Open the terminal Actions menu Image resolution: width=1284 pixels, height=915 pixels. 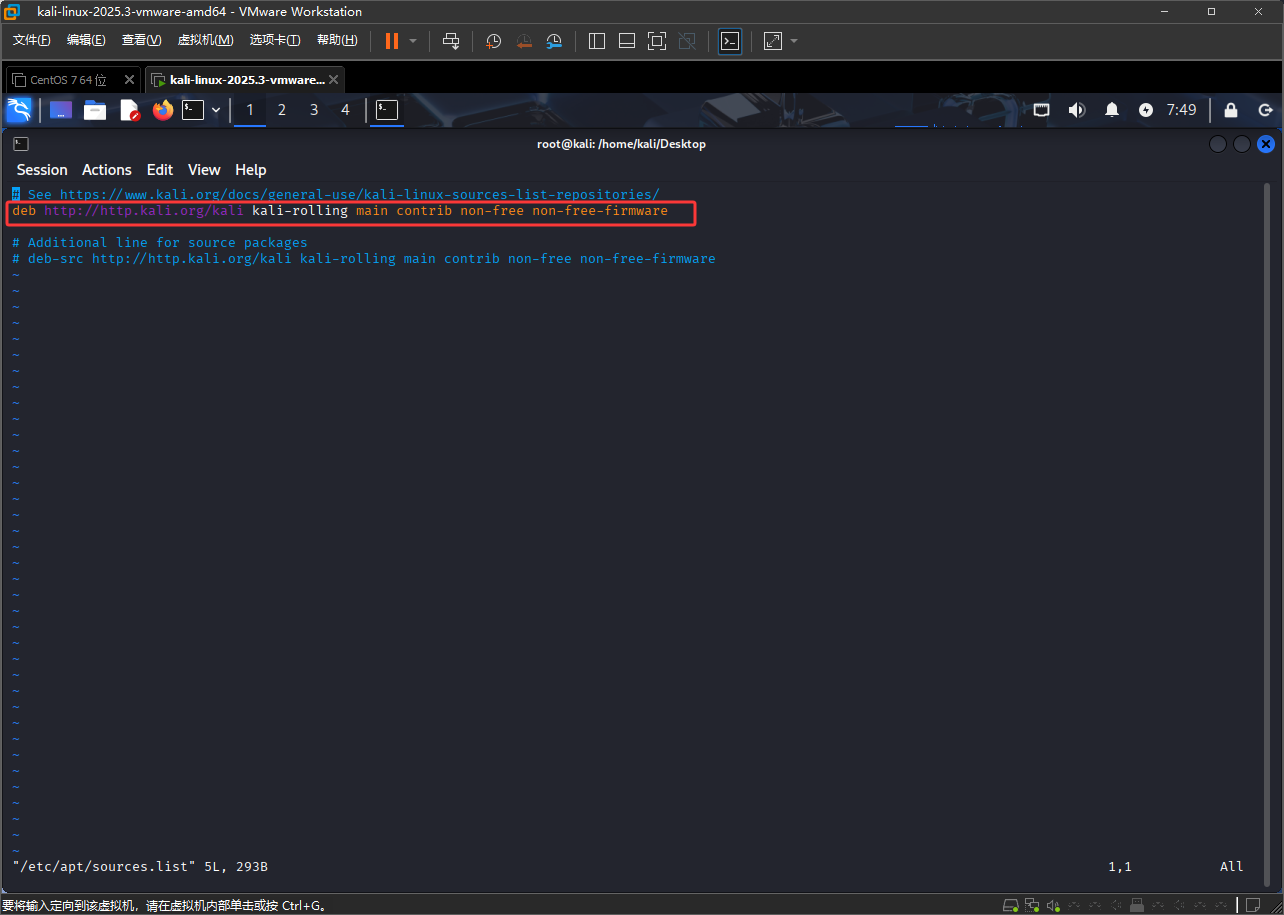(x=107, y=170)
